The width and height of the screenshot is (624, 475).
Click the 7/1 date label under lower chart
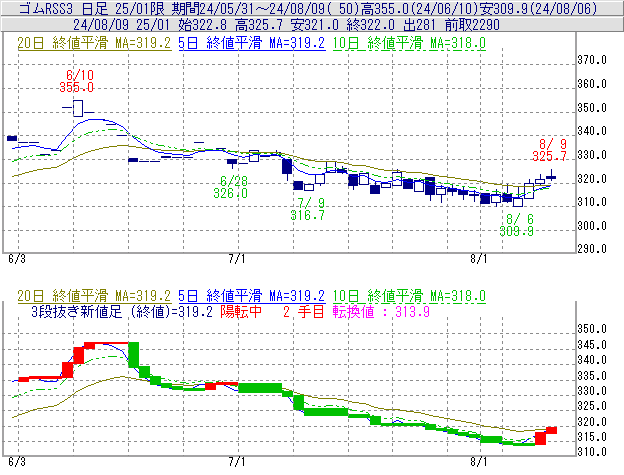coord(237,462)
